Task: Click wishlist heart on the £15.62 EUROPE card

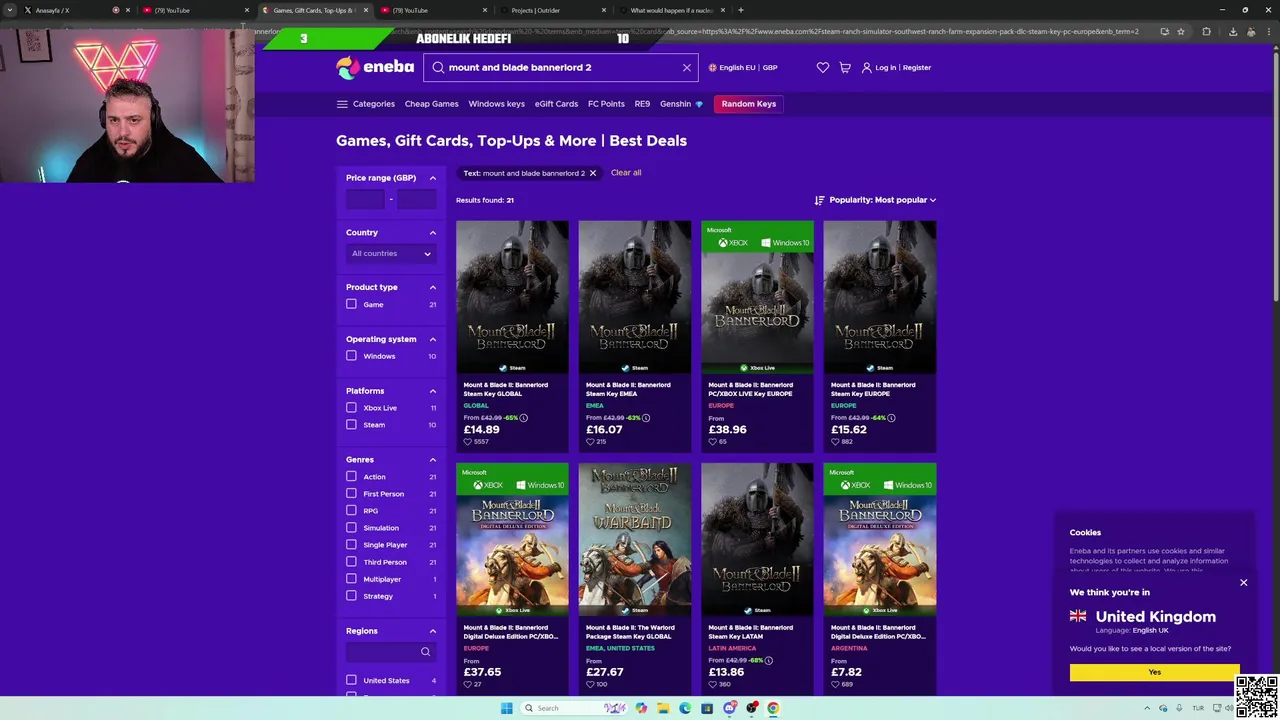Action: (x=835, y=442)
